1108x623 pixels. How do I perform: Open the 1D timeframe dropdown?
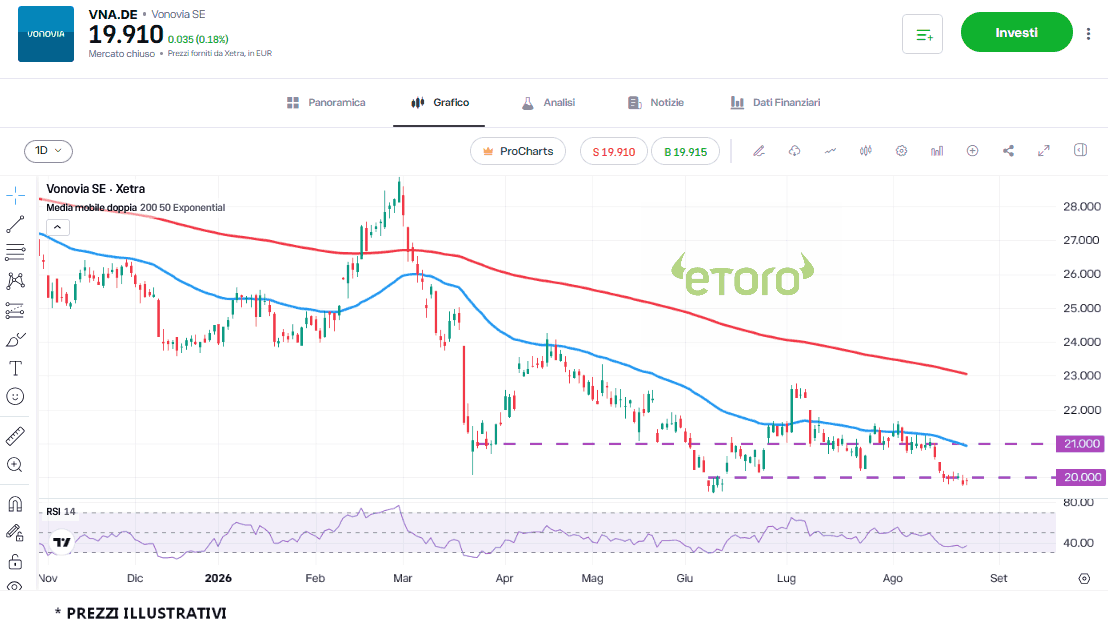click(x=48, y=150)
